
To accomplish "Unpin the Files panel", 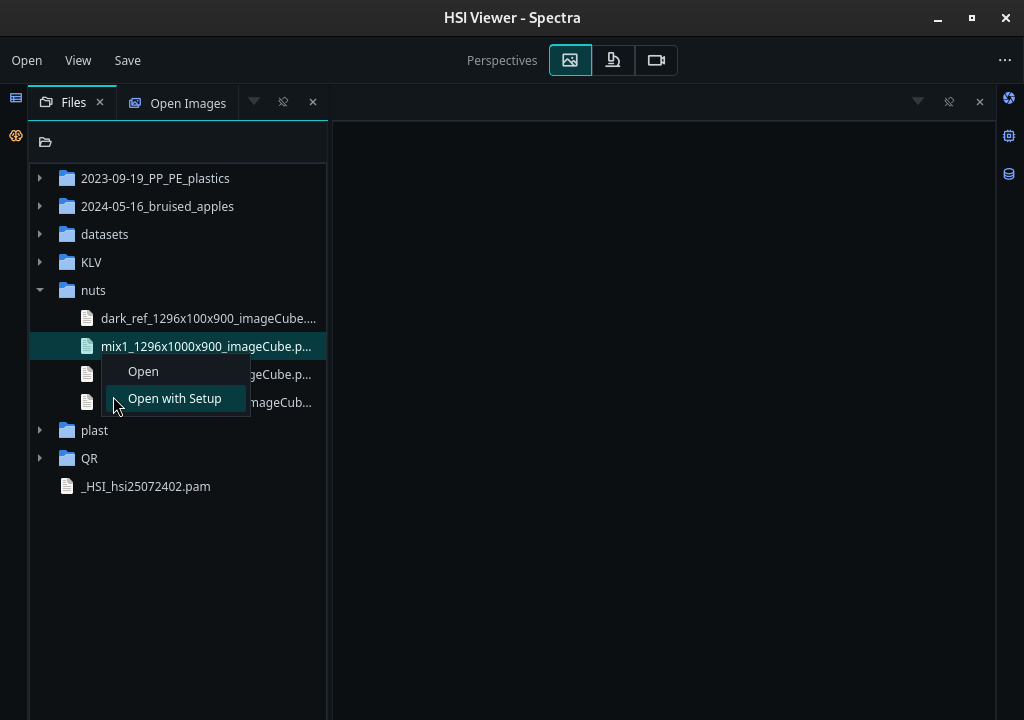I will [x=283, y=102].
